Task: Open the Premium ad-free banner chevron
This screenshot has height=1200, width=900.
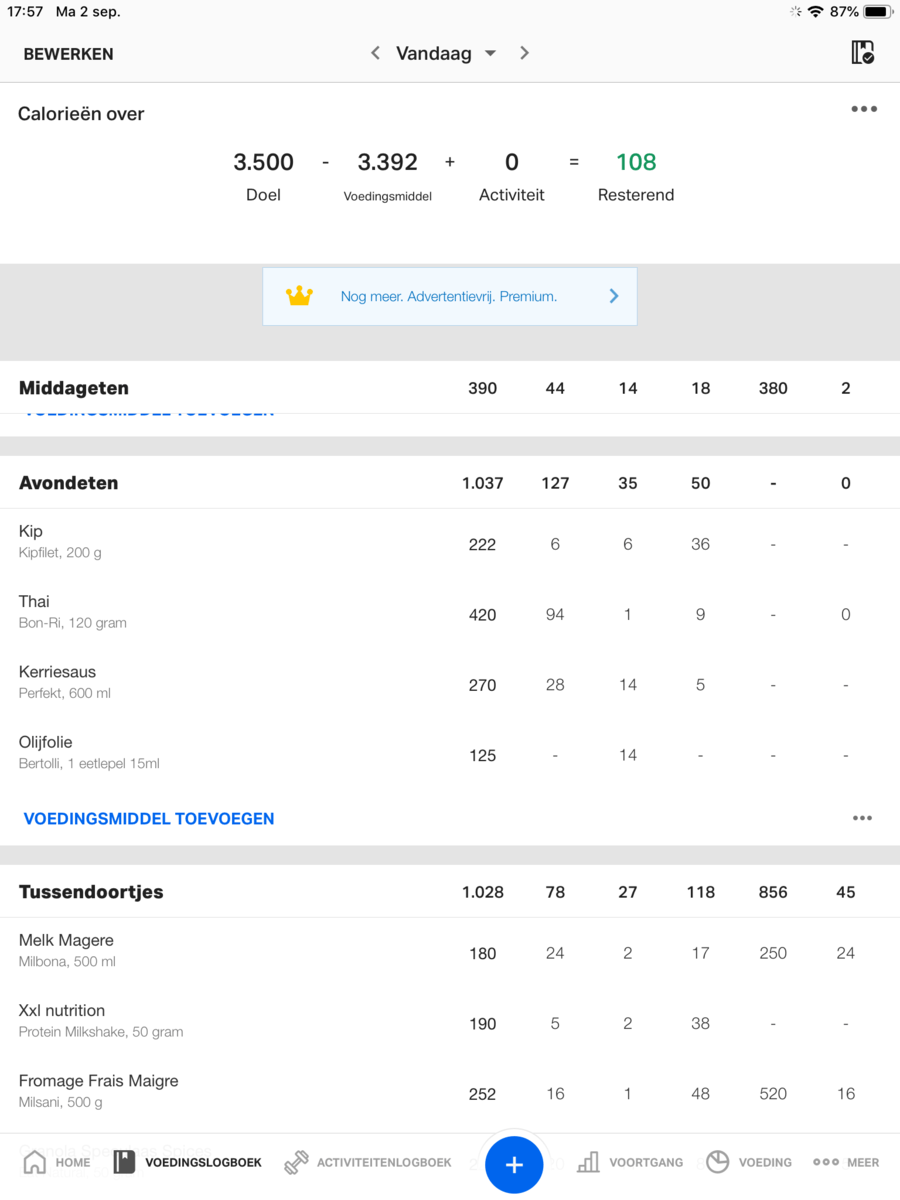Action: 614,296
